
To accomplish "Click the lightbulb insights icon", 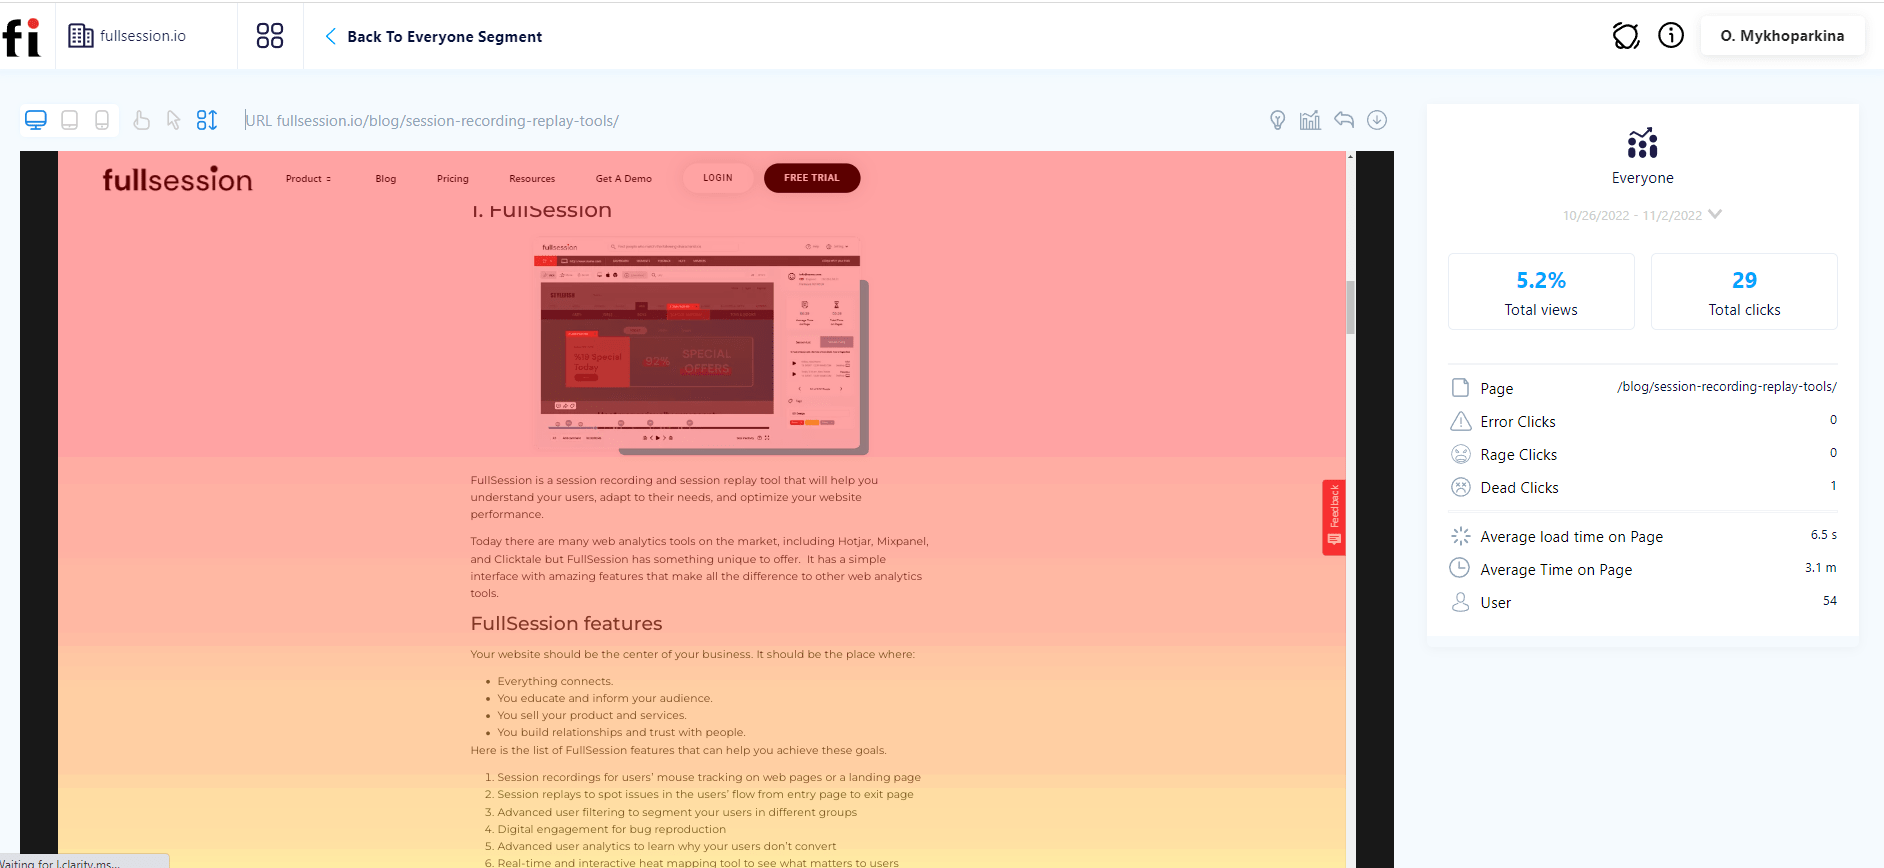I will coord(1277,120).
